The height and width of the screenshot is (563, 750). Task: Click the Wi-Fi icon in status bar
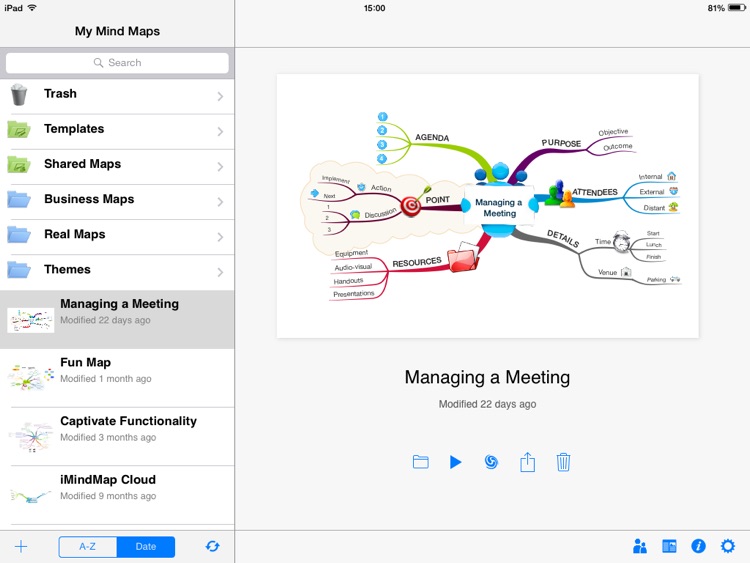coord(32,8)
